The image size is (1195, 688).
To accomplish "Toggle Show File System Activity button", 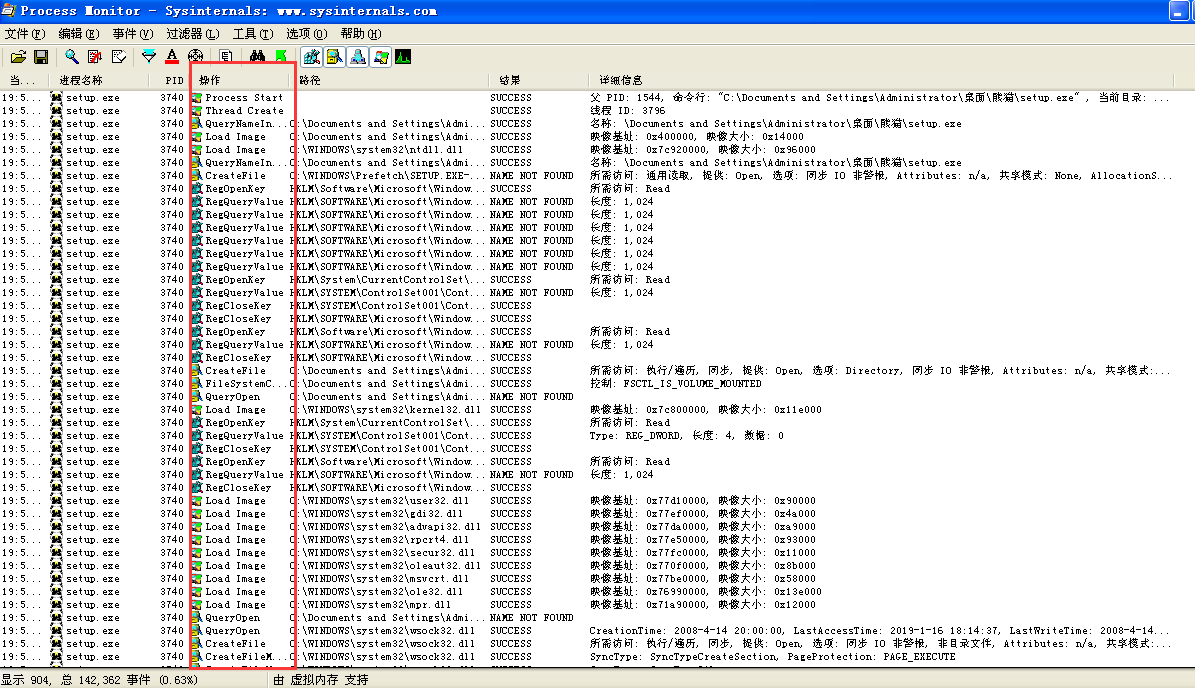I will [335, 57].
